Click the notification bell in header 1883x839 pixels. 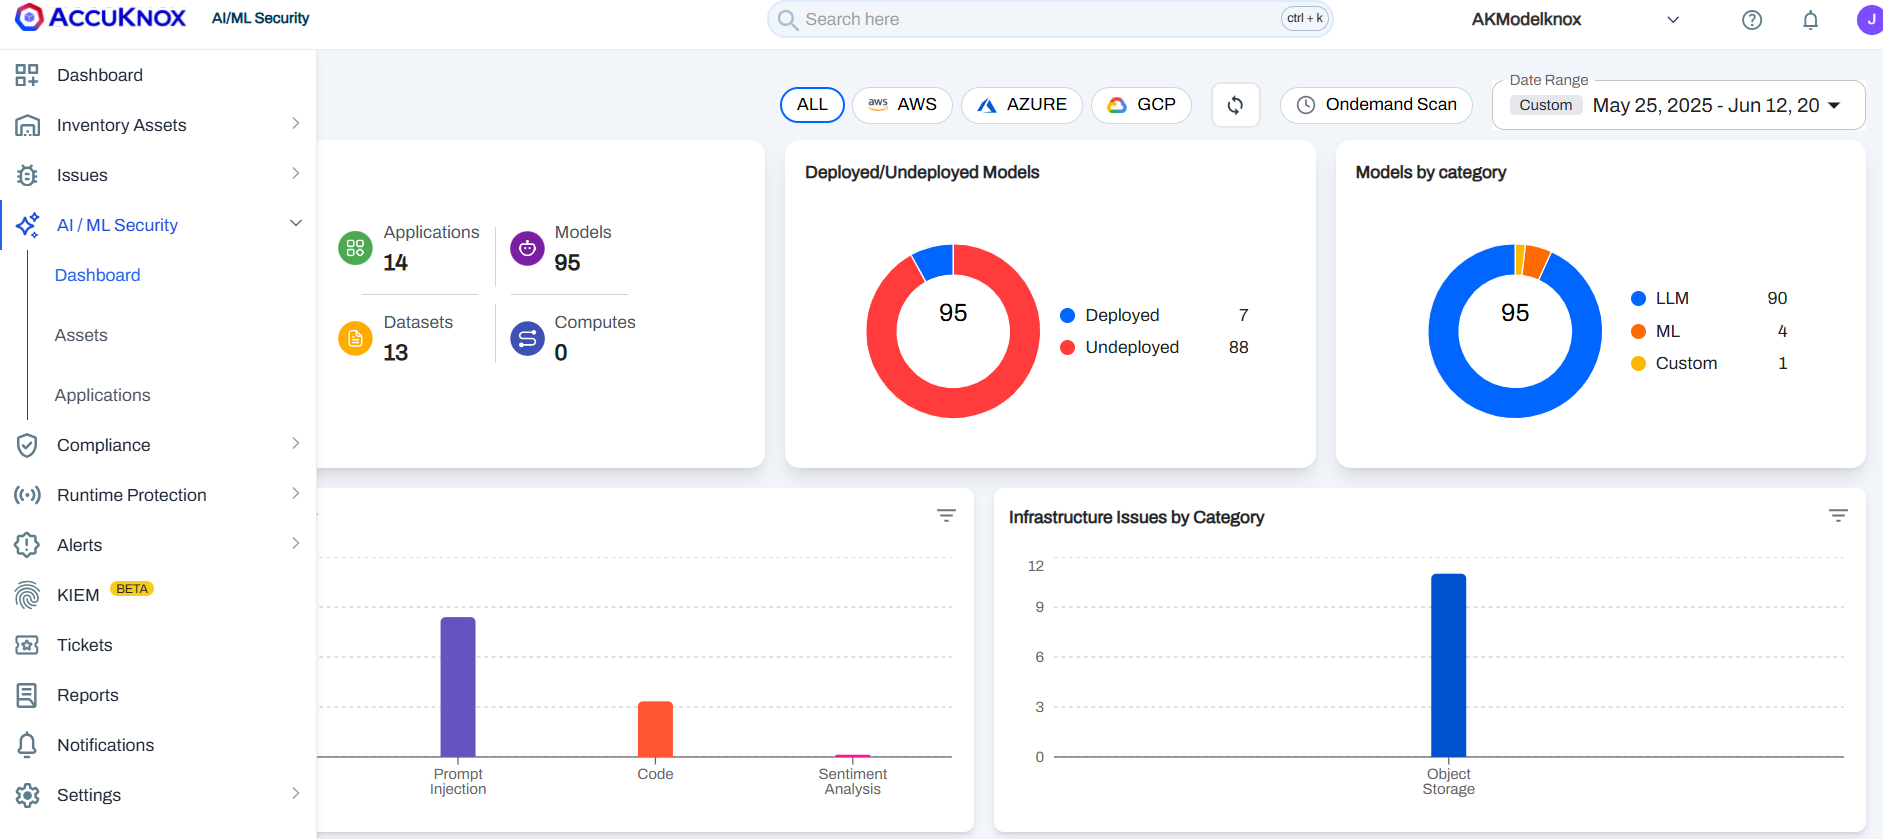[1810, 20]
